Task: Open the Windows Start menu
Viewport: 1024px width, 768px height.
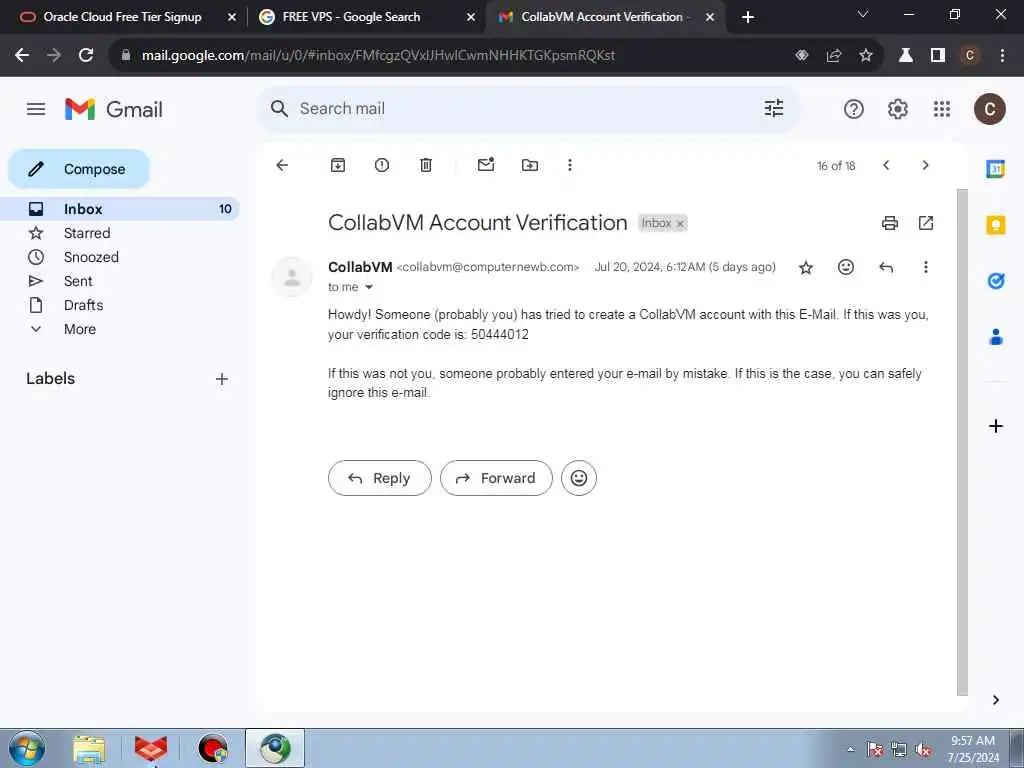Action: (x=27, y=748)
